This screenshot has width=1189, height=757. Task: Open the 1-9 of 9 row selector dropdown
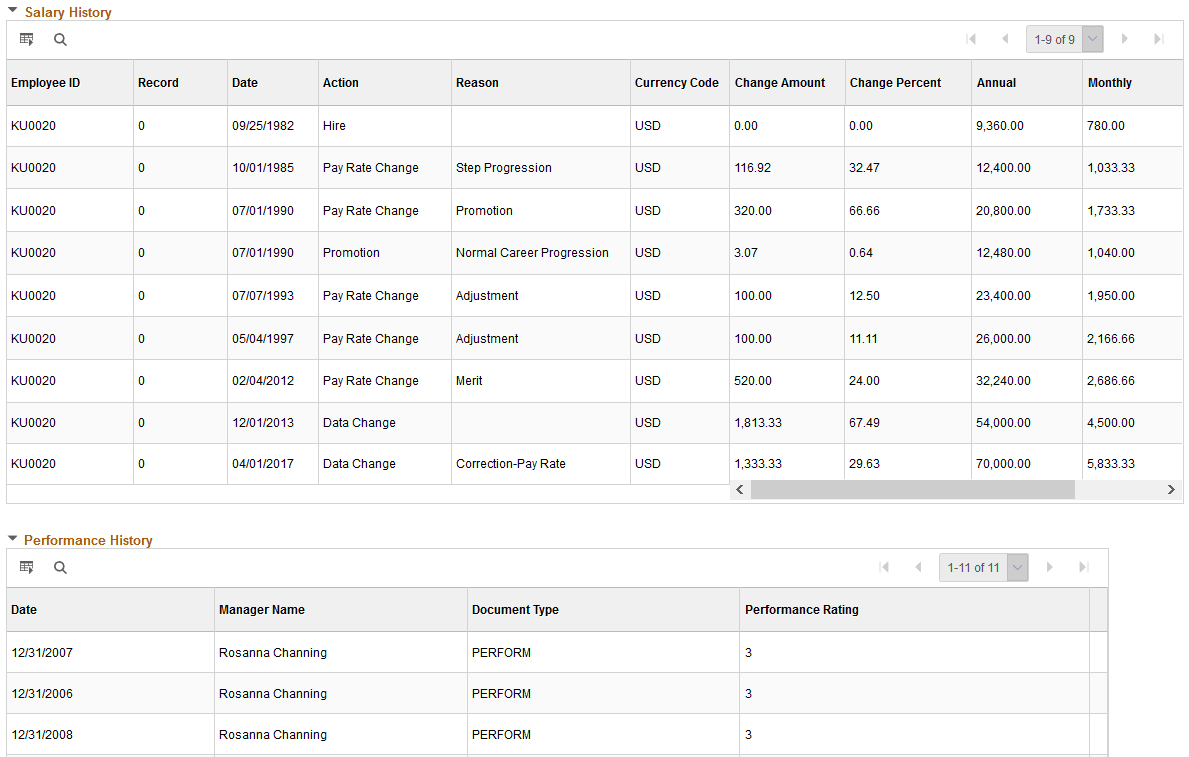pos(1093,39)
